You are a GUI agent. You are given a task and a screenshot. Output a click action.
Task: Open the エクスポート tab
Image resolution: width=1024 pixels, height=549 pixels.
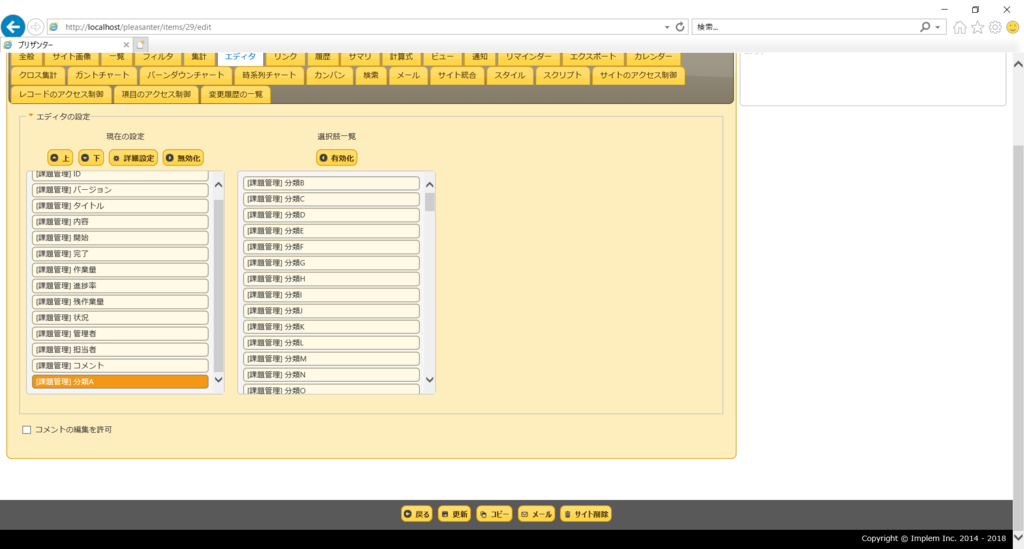(592, 57)
